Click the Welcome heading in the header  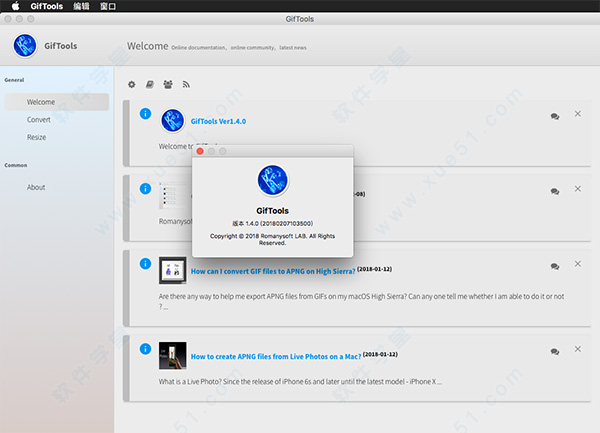(147, 46)
